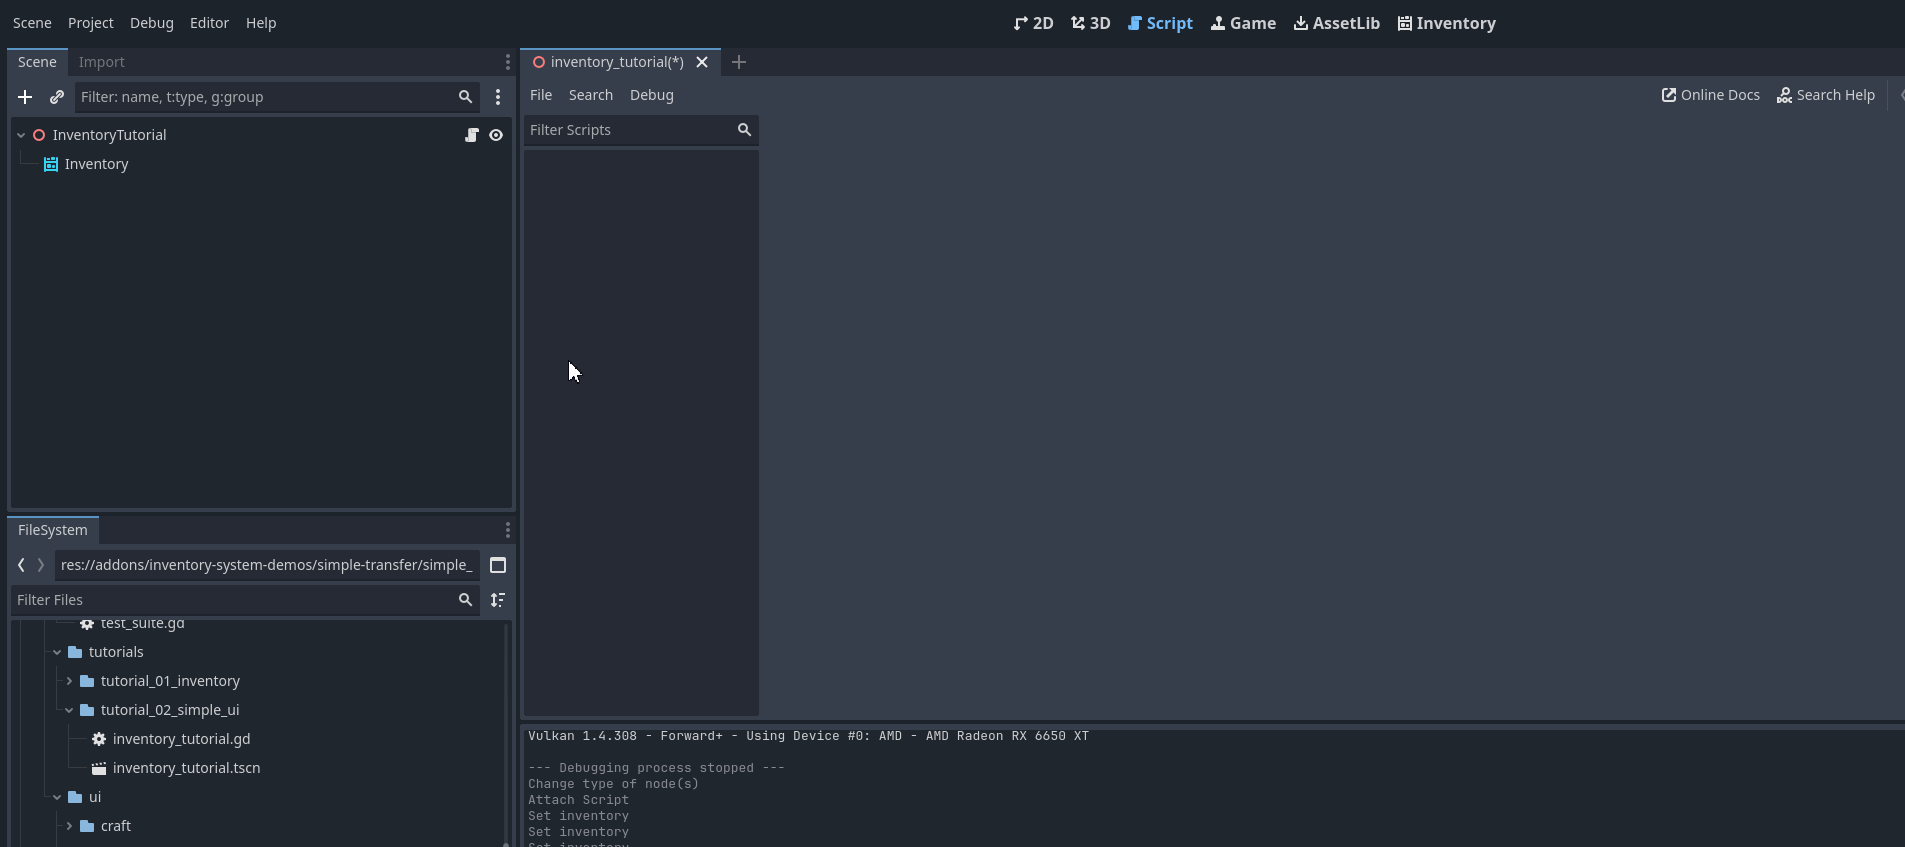The width and height of the screenshot is (1905, 847).
Task: Select the Inventory child node
Action: pos(96,164)
